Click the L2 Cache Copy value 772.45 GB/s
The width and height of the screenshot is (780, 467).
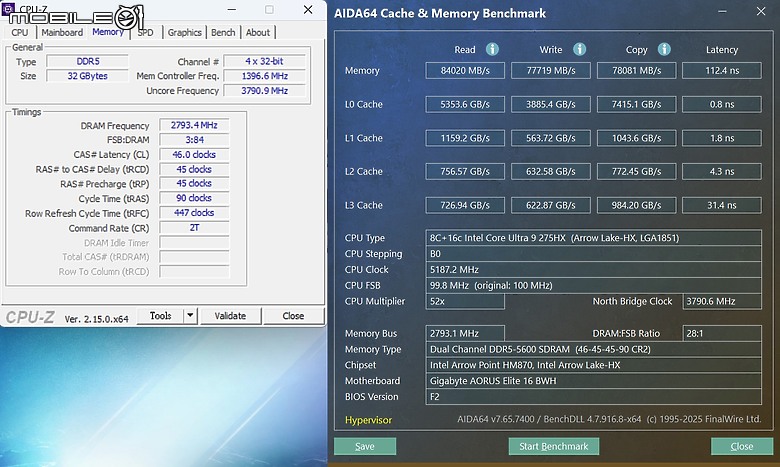tap(636, 172)
